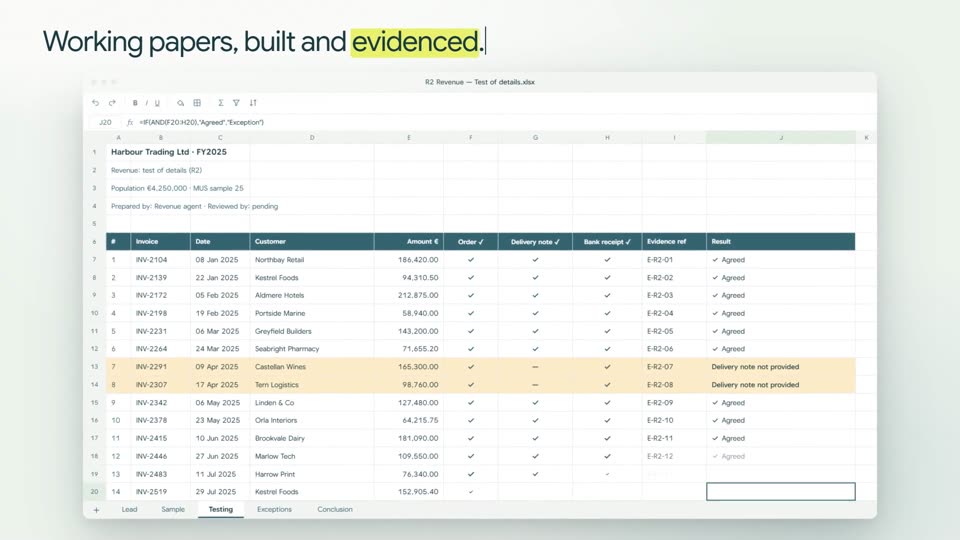Image resolution: width=960 pixels, height=540 pixels.
Task: Click customer cell Seabright Pharmacy
Action: 312,349
